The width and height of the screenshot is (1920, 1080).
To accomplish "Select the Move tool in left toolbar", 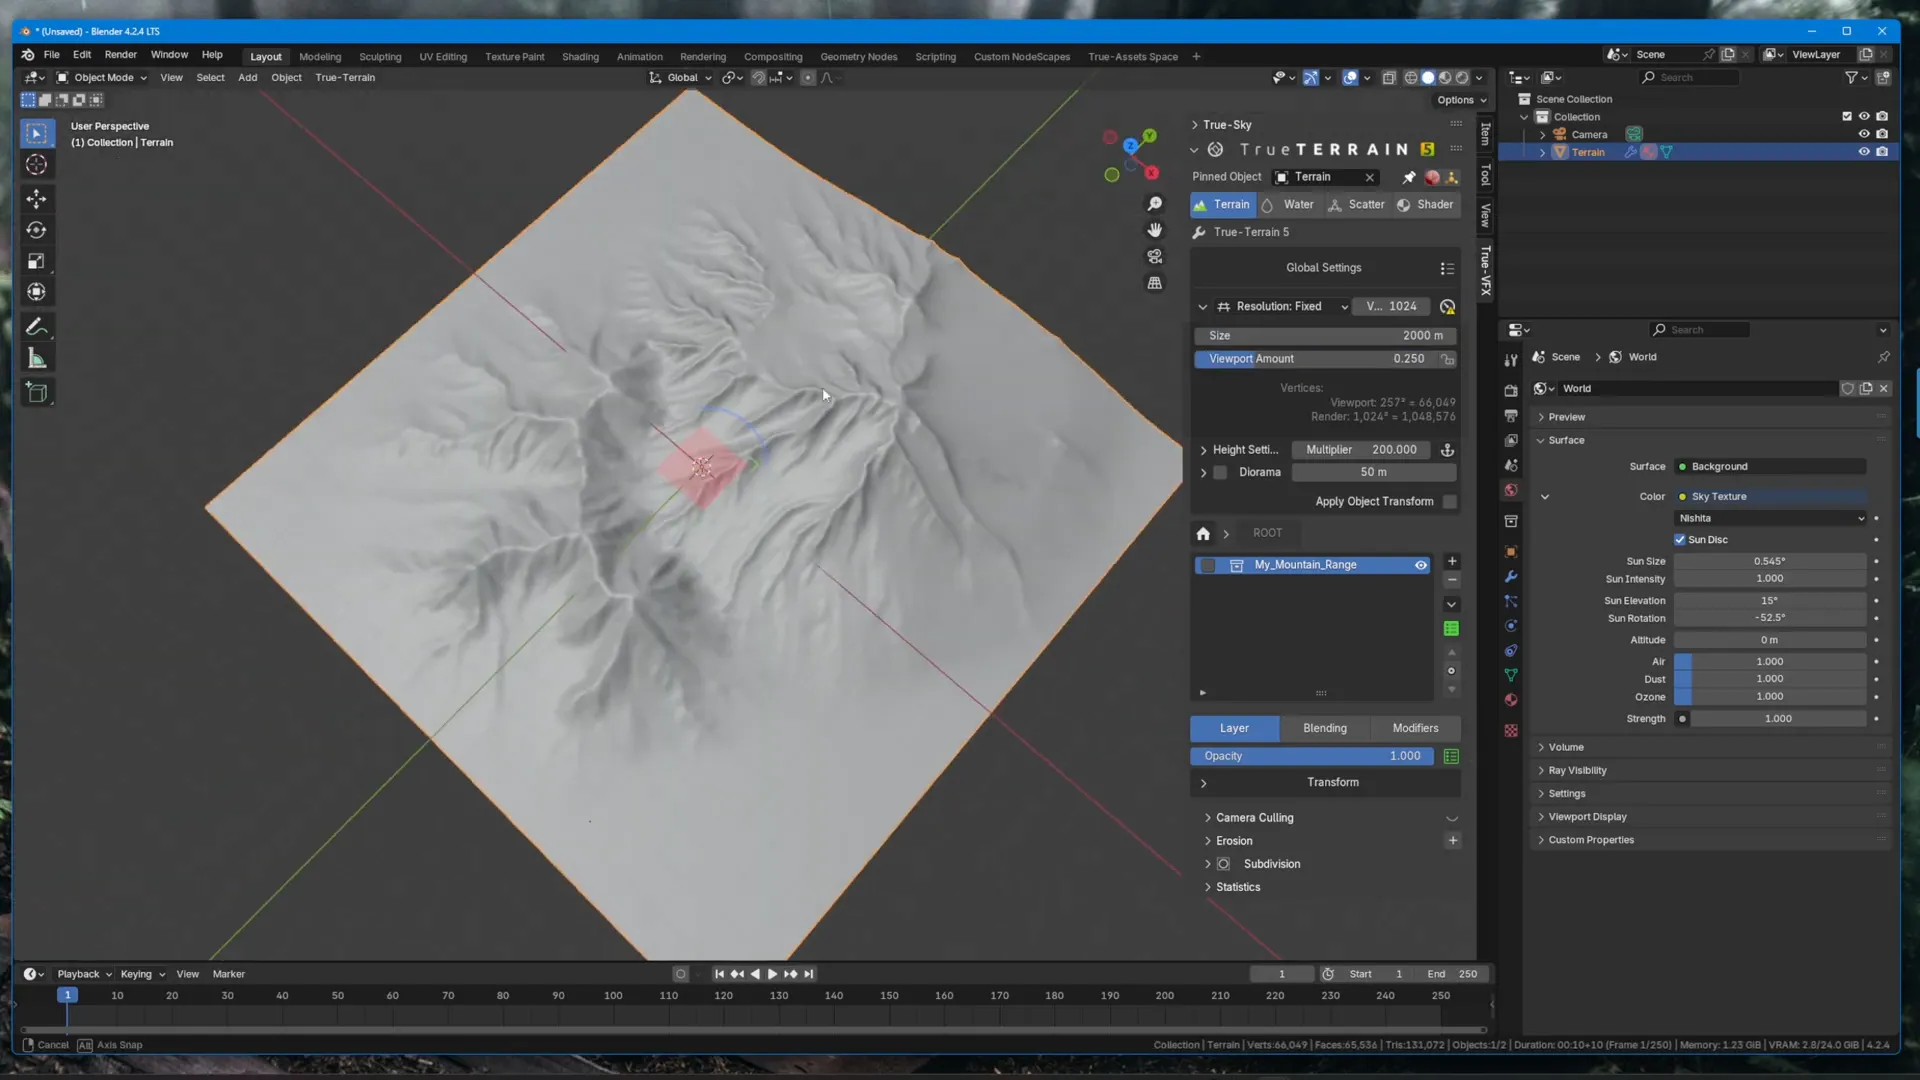I will pyautogui.click(x=36, y=196).
